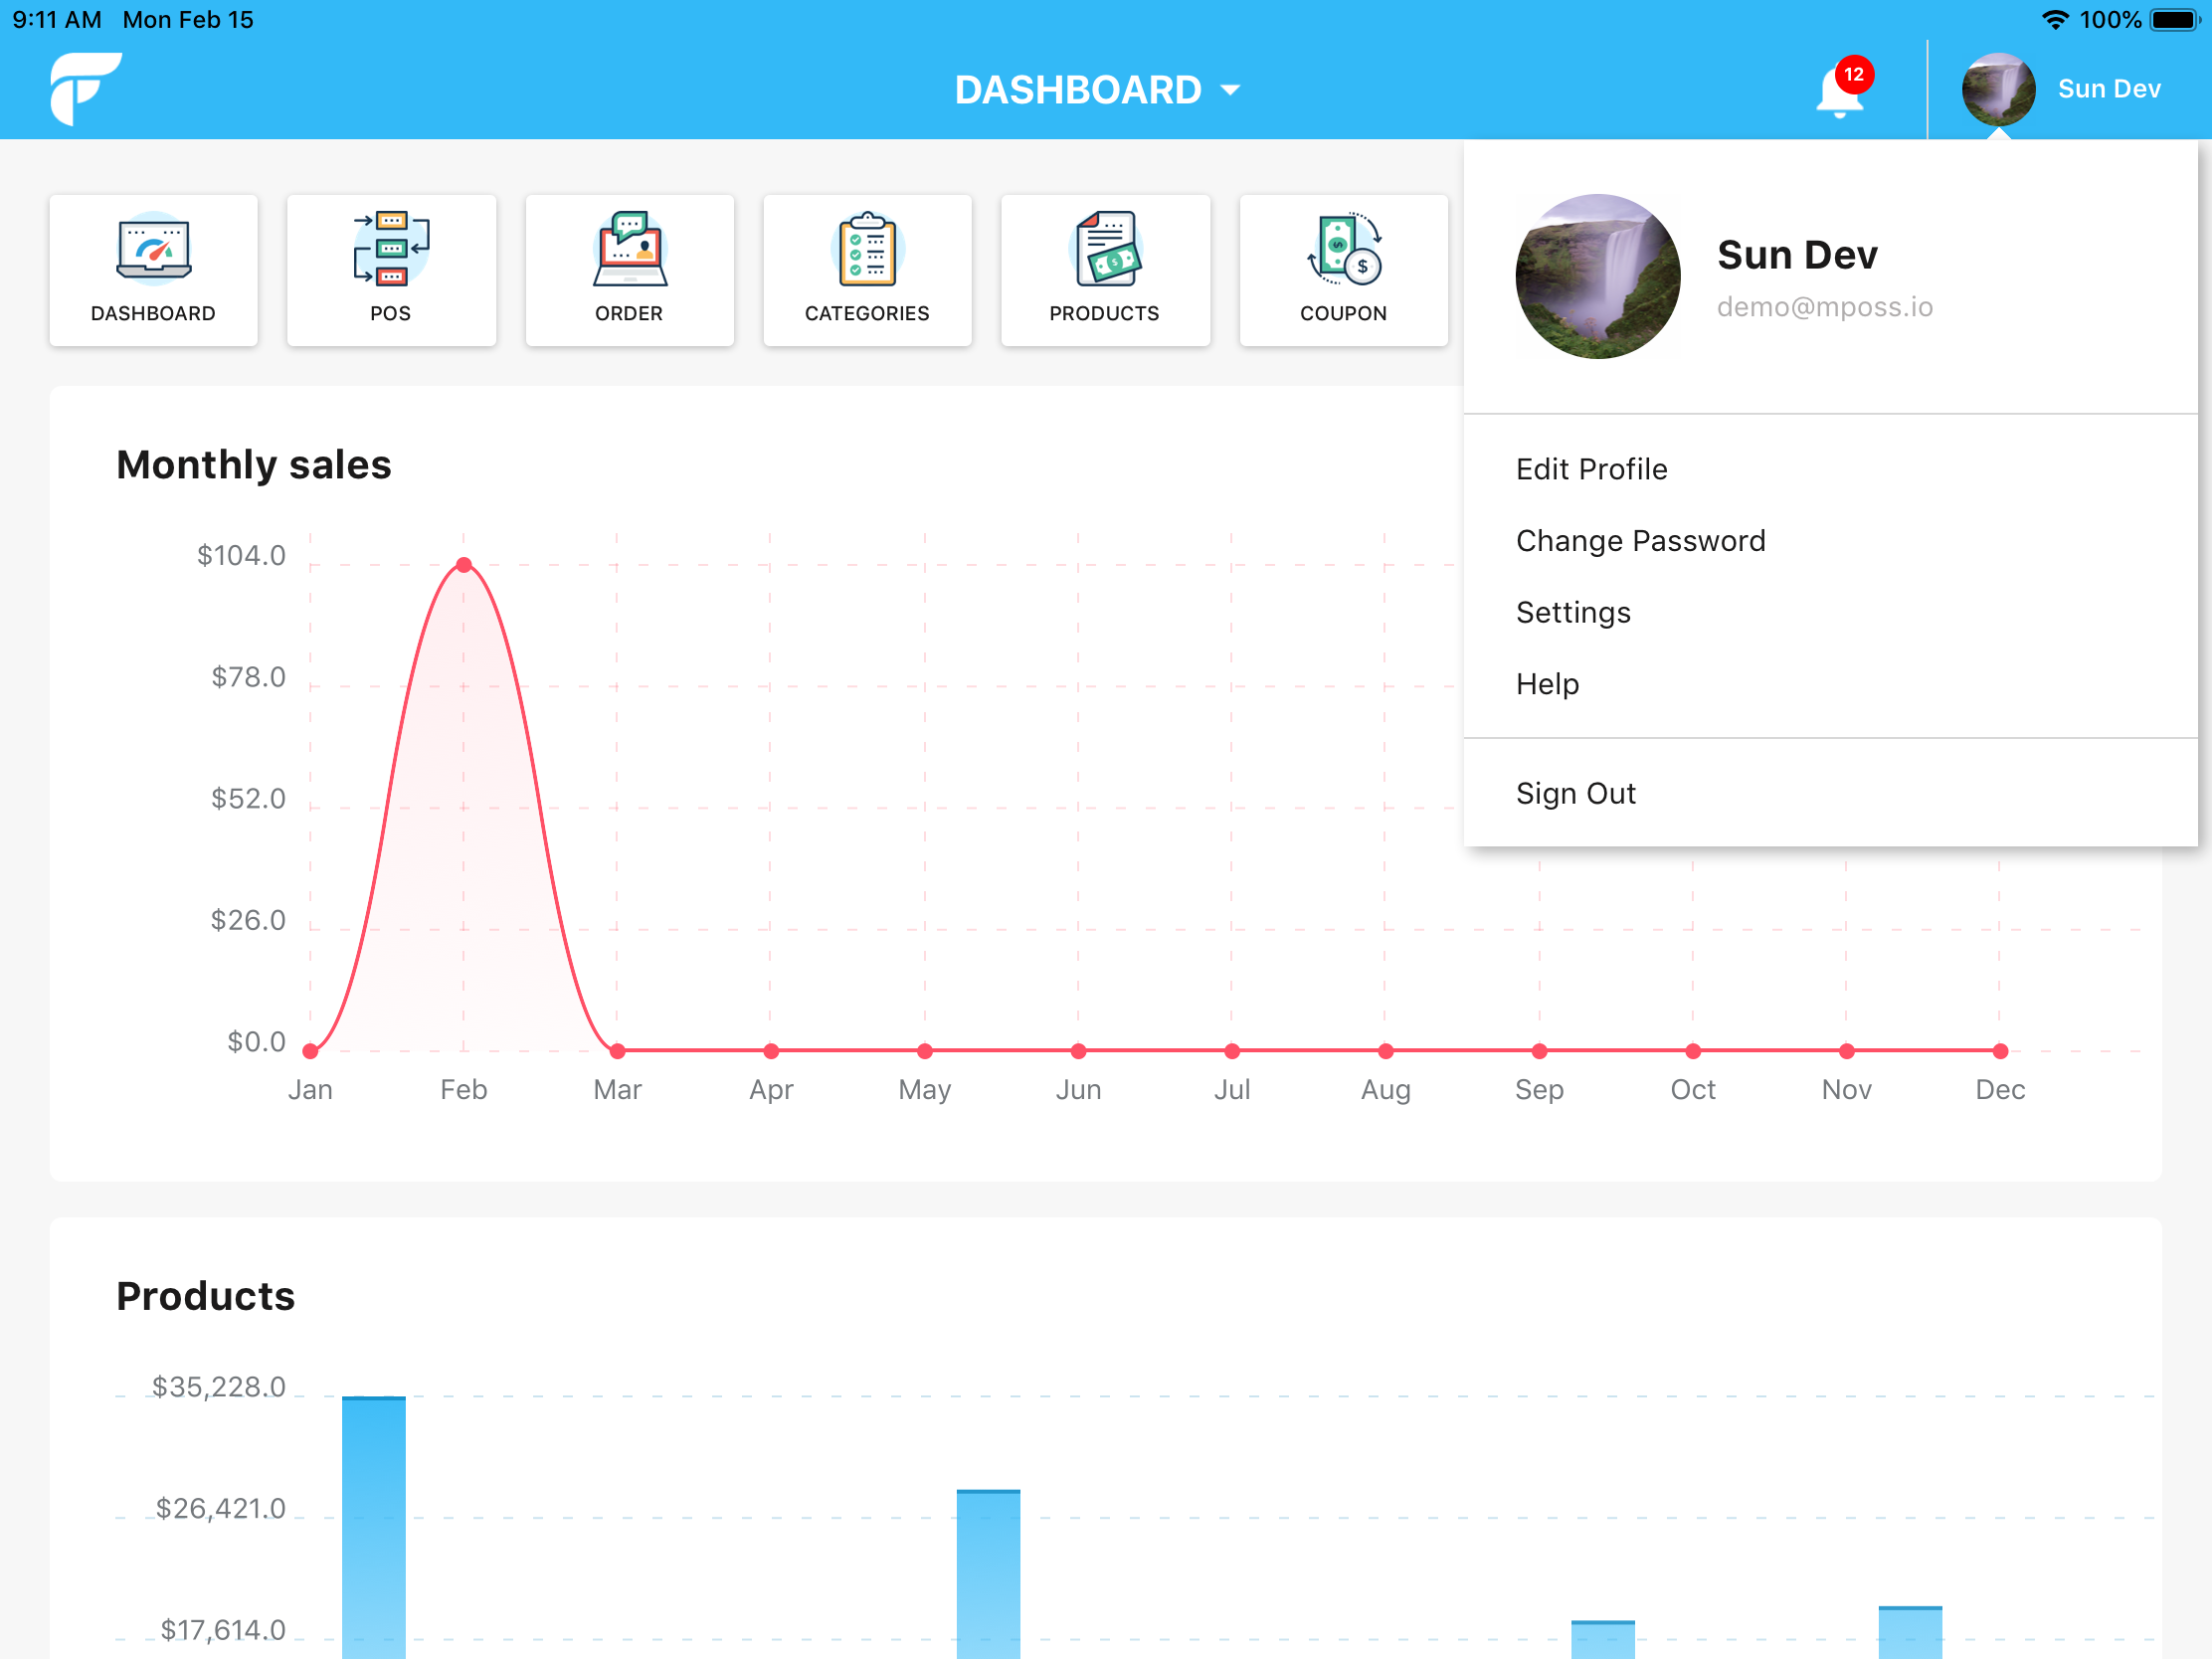Click the app logo in header

tap(86, 88)
